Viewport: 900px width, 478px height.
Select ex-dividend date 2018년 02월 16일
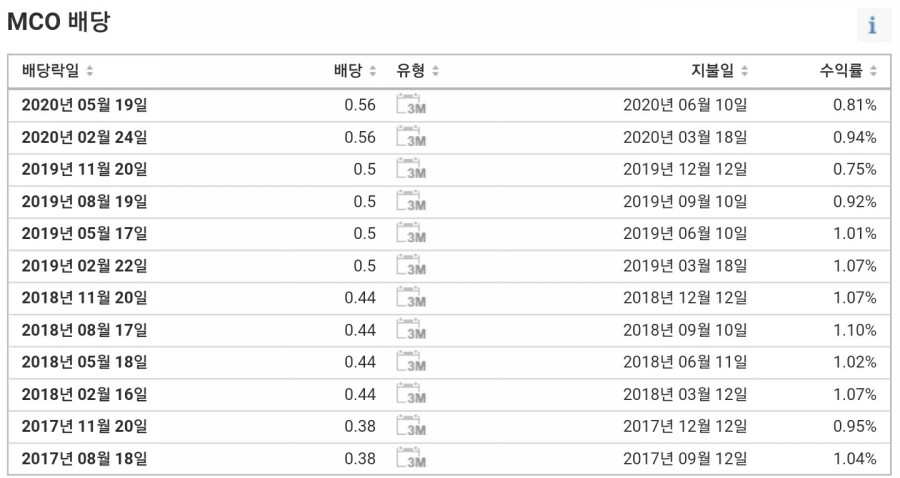(84, 394)
